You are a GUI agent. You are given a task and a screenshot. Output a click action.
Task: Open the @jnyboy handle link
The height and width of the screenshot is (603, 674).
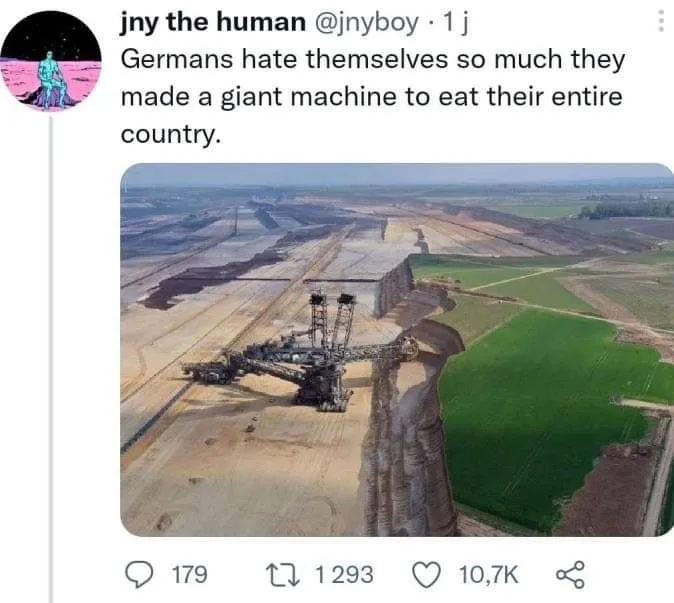click(x=367, y=23)
